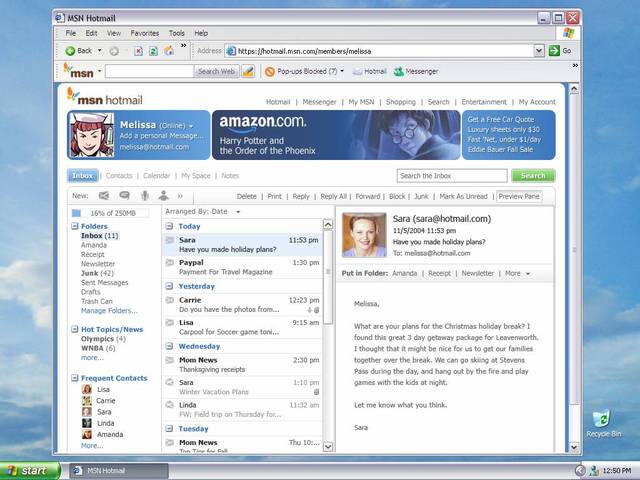Click the storage usage folder icon

point(76,213)
